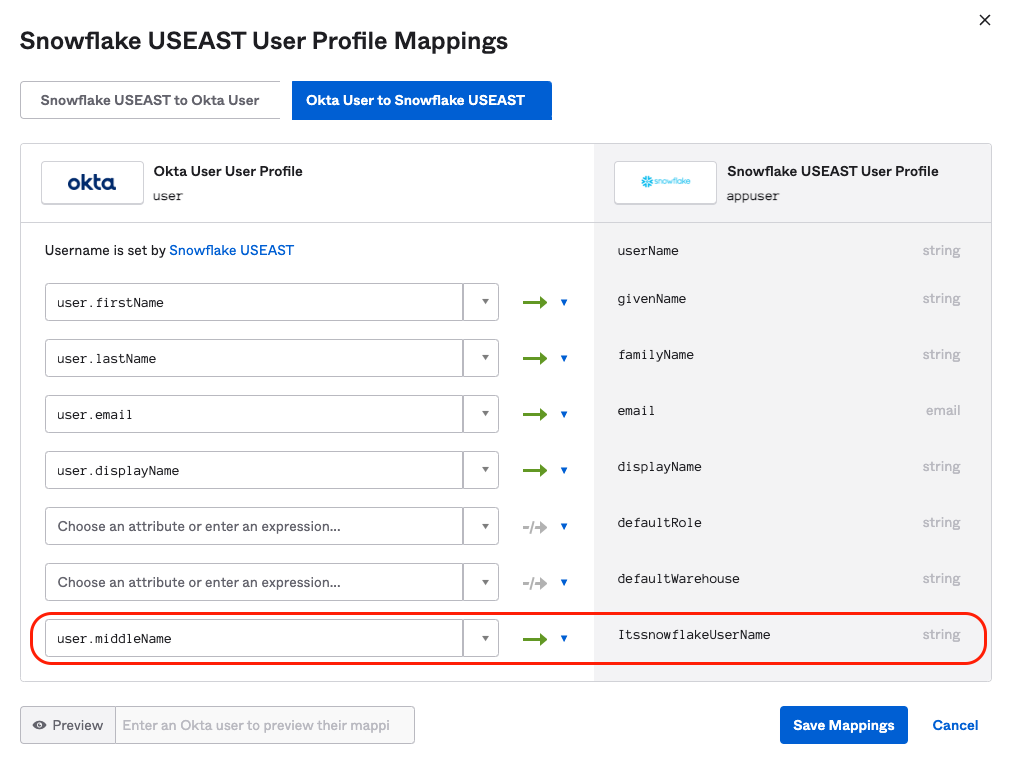Click the green arrow mapping user.middleName to ItssnowflakeUserName
1011x770 pixels.
536,637
